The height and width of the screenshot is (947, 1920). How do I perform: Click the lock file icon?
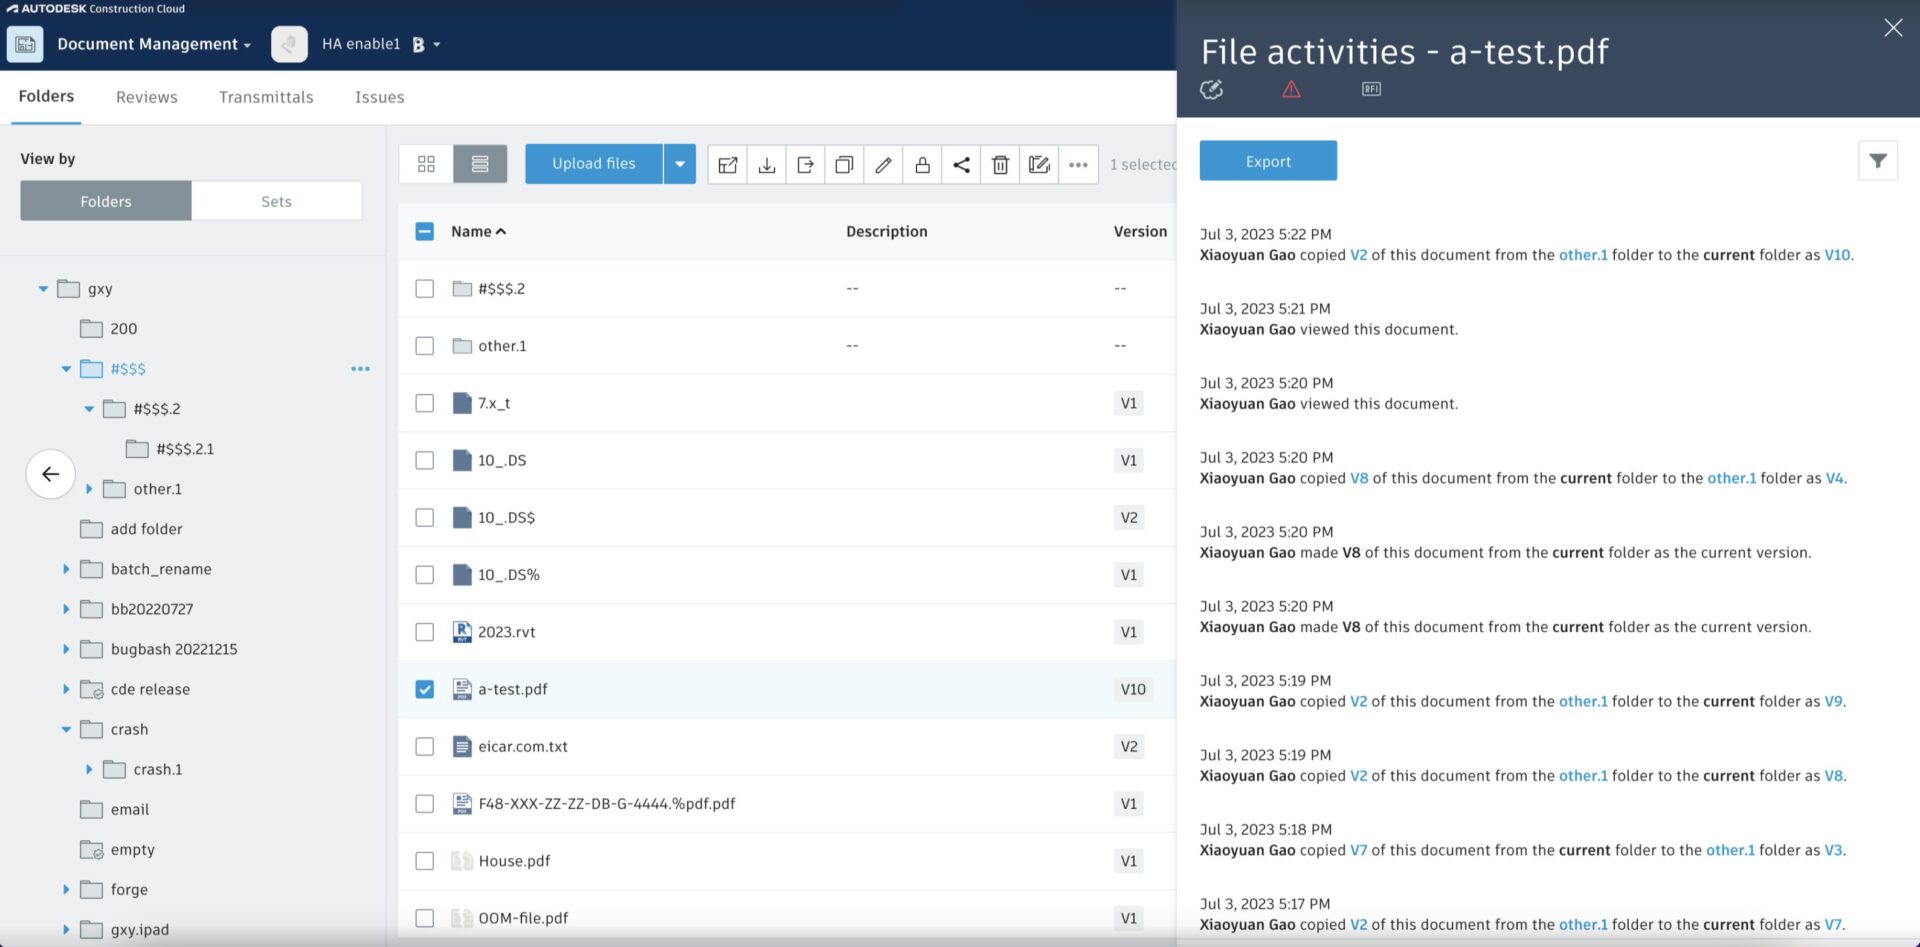922,165
